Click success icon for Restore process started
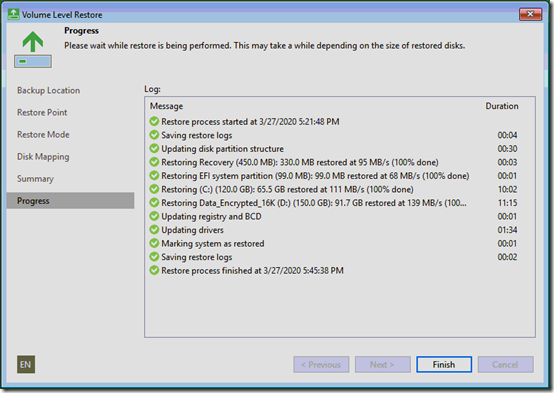The image size is (554, 393). [154, 121]
